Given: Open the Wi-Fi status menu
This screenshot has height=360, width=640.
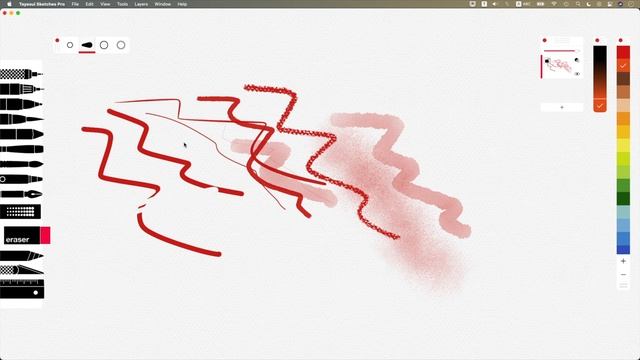Looking at the screenshot, I should click(x=554, y=4).
